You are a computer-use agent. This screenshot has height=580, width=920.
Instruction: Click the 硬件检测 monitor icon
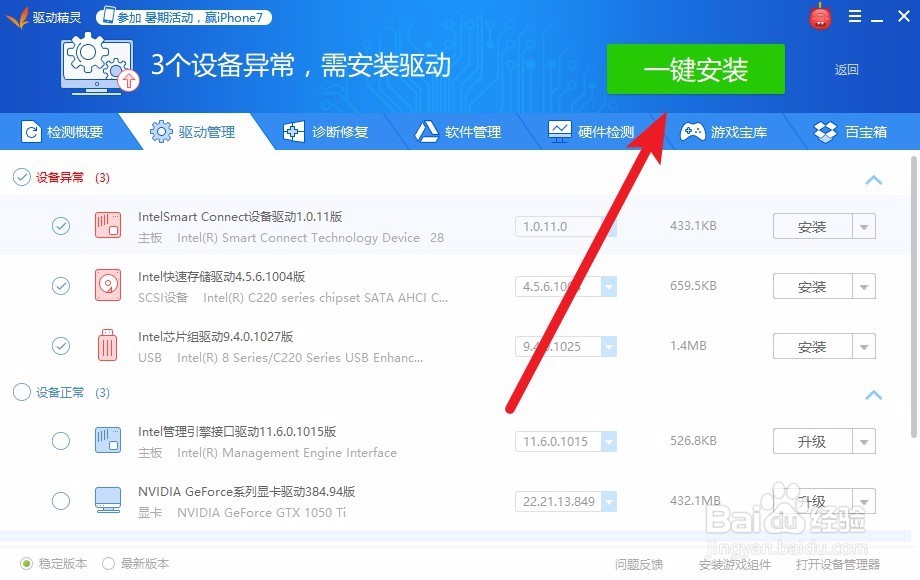[559, 132]
